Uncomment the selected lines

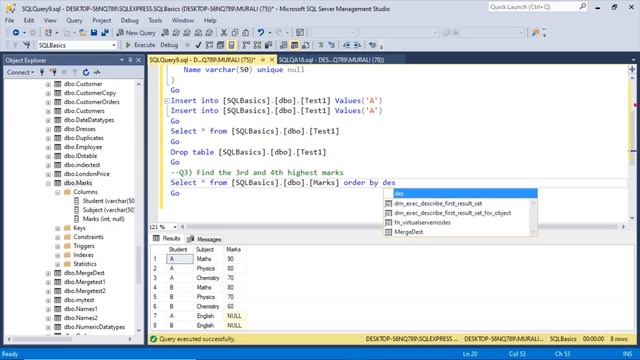click(x=331, y=45)
